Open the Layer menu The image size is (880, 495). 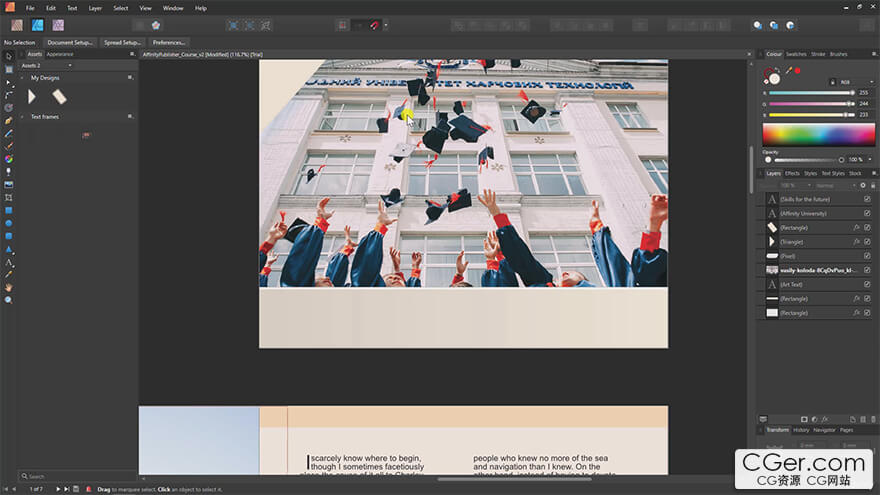click(x=95, y=8)
